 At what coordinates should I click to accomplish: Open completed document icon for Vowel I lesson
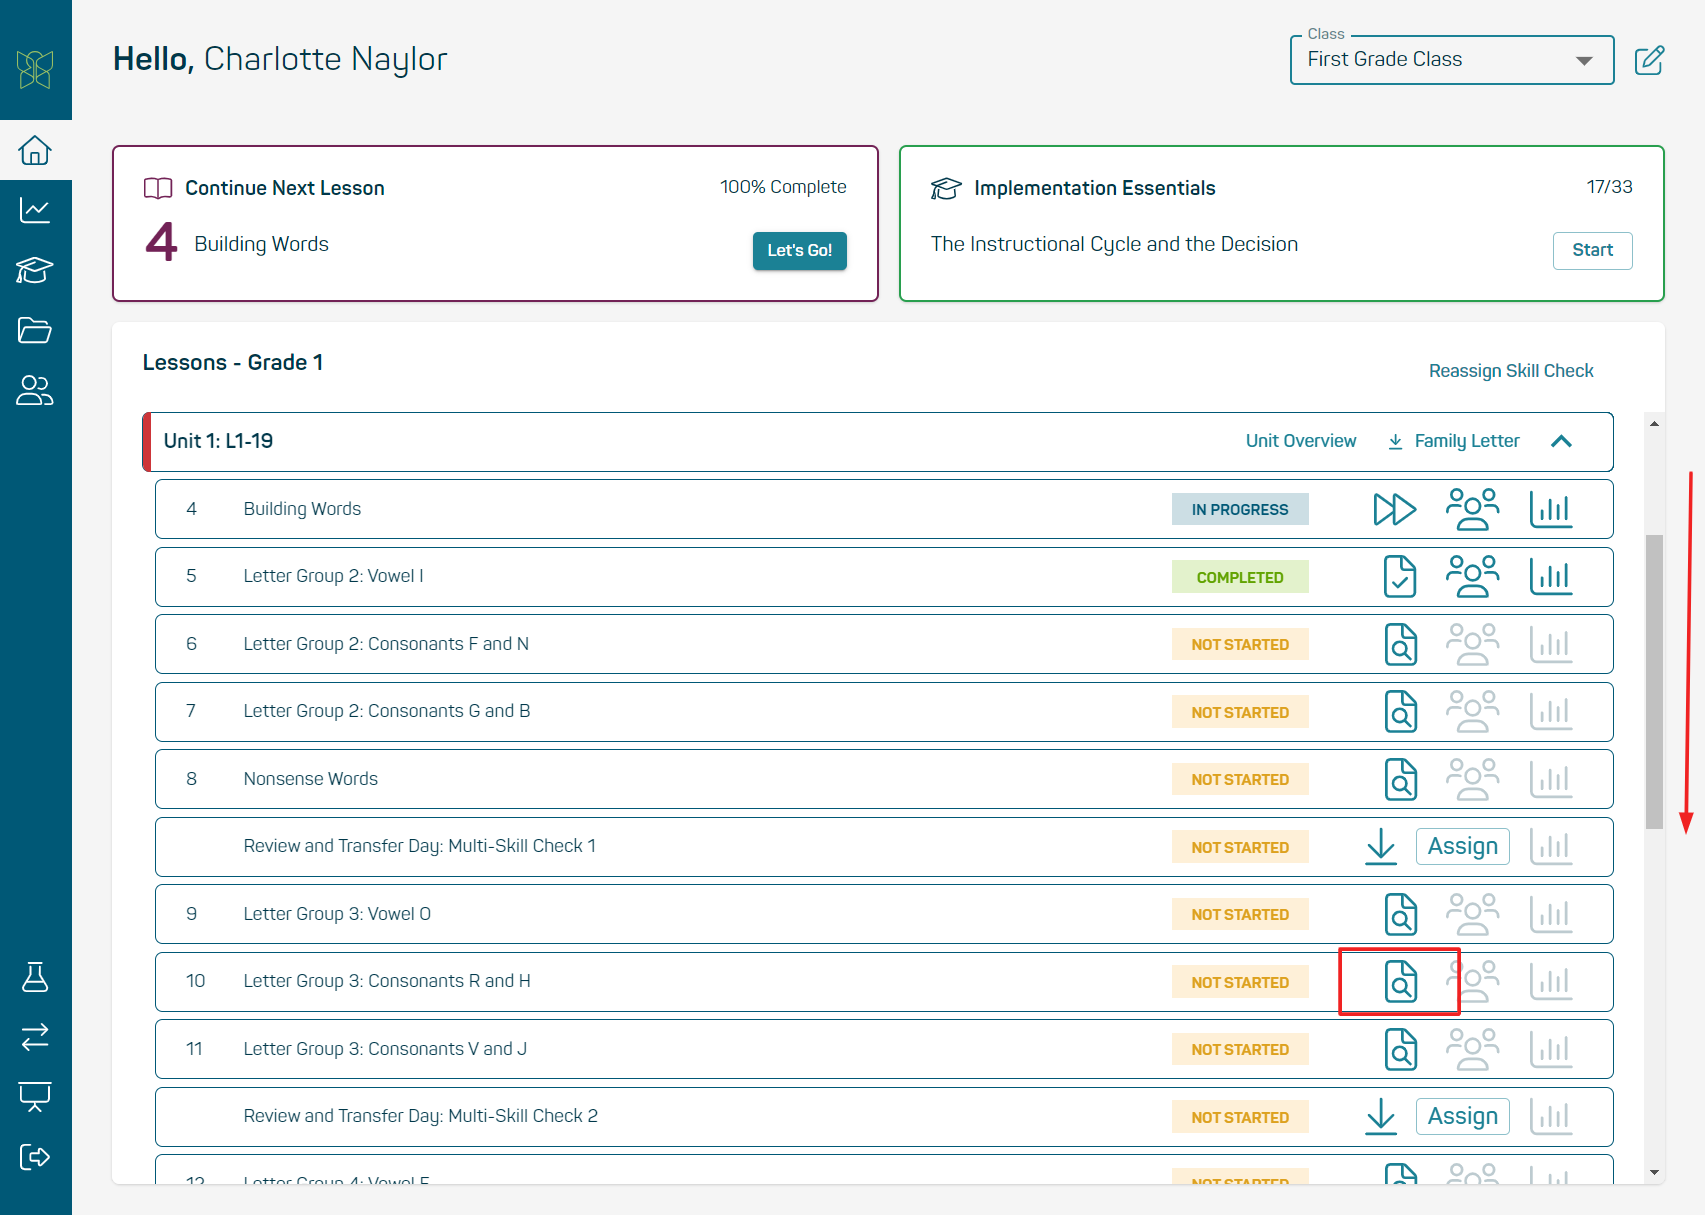click(1400, 577)
